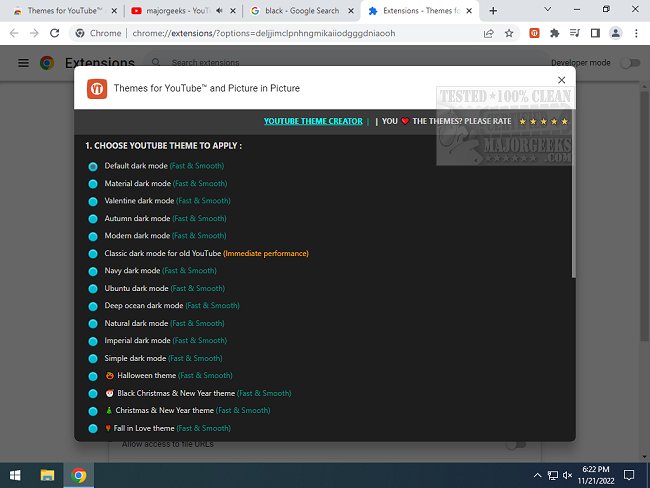This screenshot has width=650, height=488.
Task: Reload the current page
Action: (x=55, y=33)
